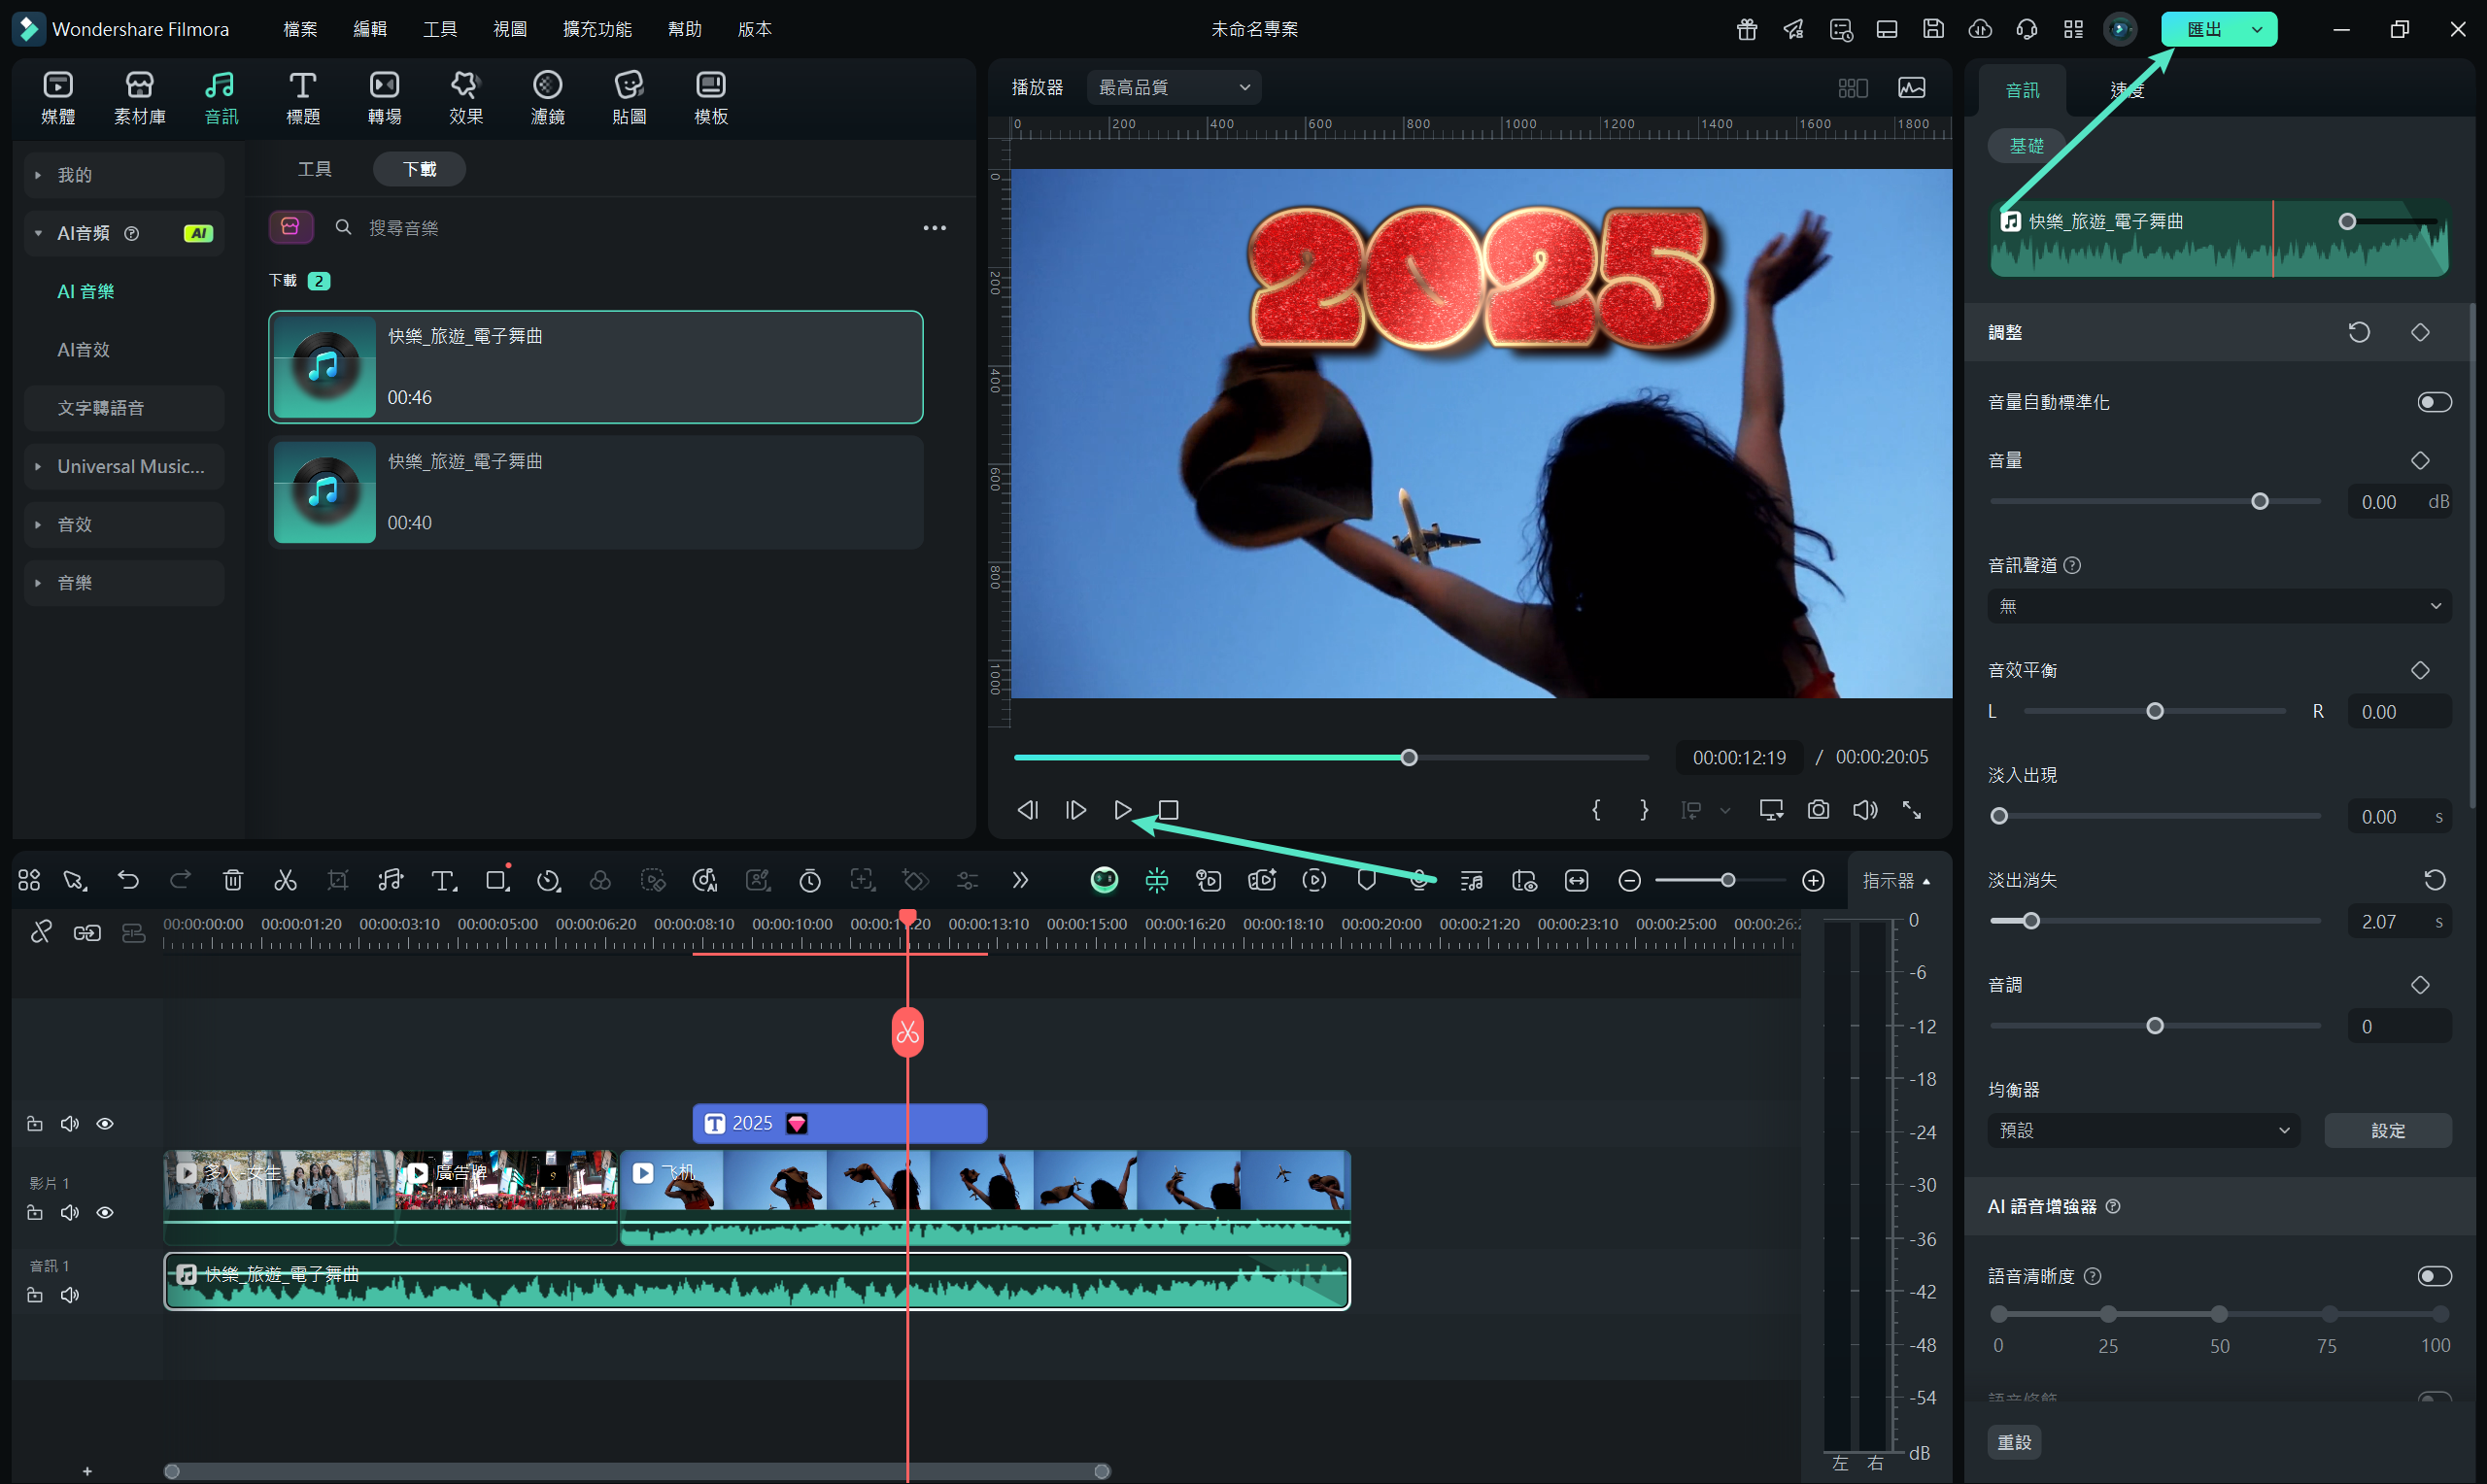Click the 音量 keyframe diamond icon
Screen dimensions: 2487x1484
point(2420,461)
